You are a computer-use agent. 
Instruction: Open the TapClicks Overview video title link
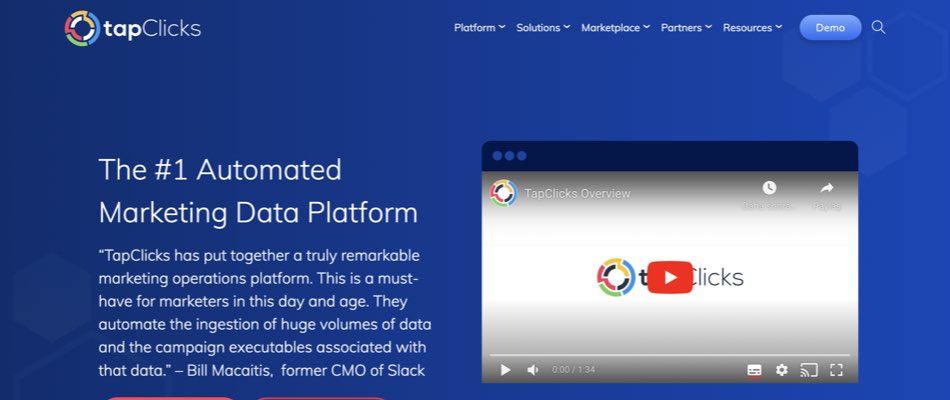[577, 194]
